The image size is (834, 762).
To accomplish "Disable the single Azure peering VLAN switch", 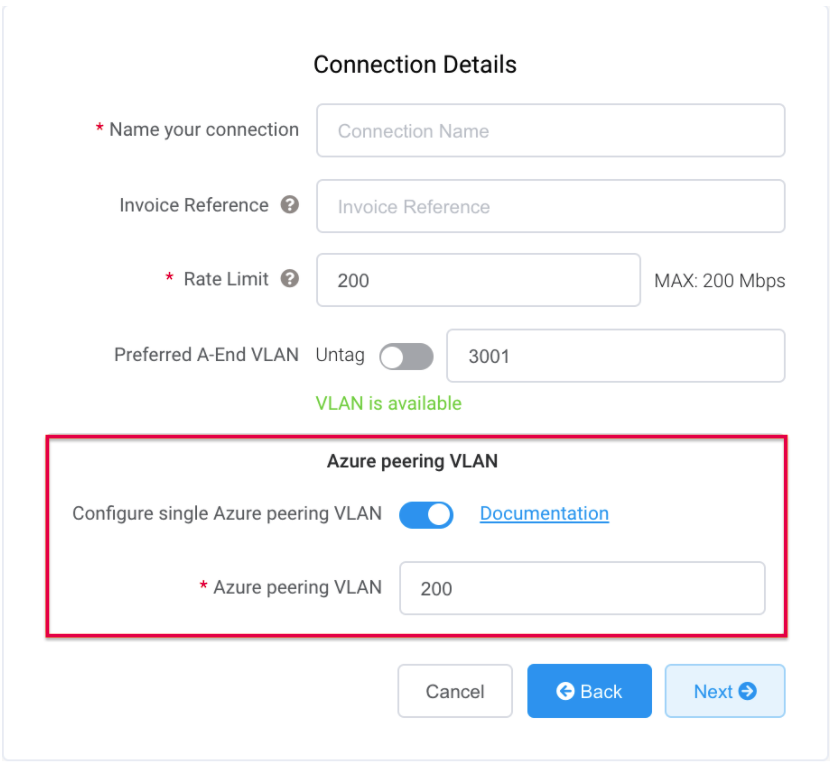I will tap(426, 514).
